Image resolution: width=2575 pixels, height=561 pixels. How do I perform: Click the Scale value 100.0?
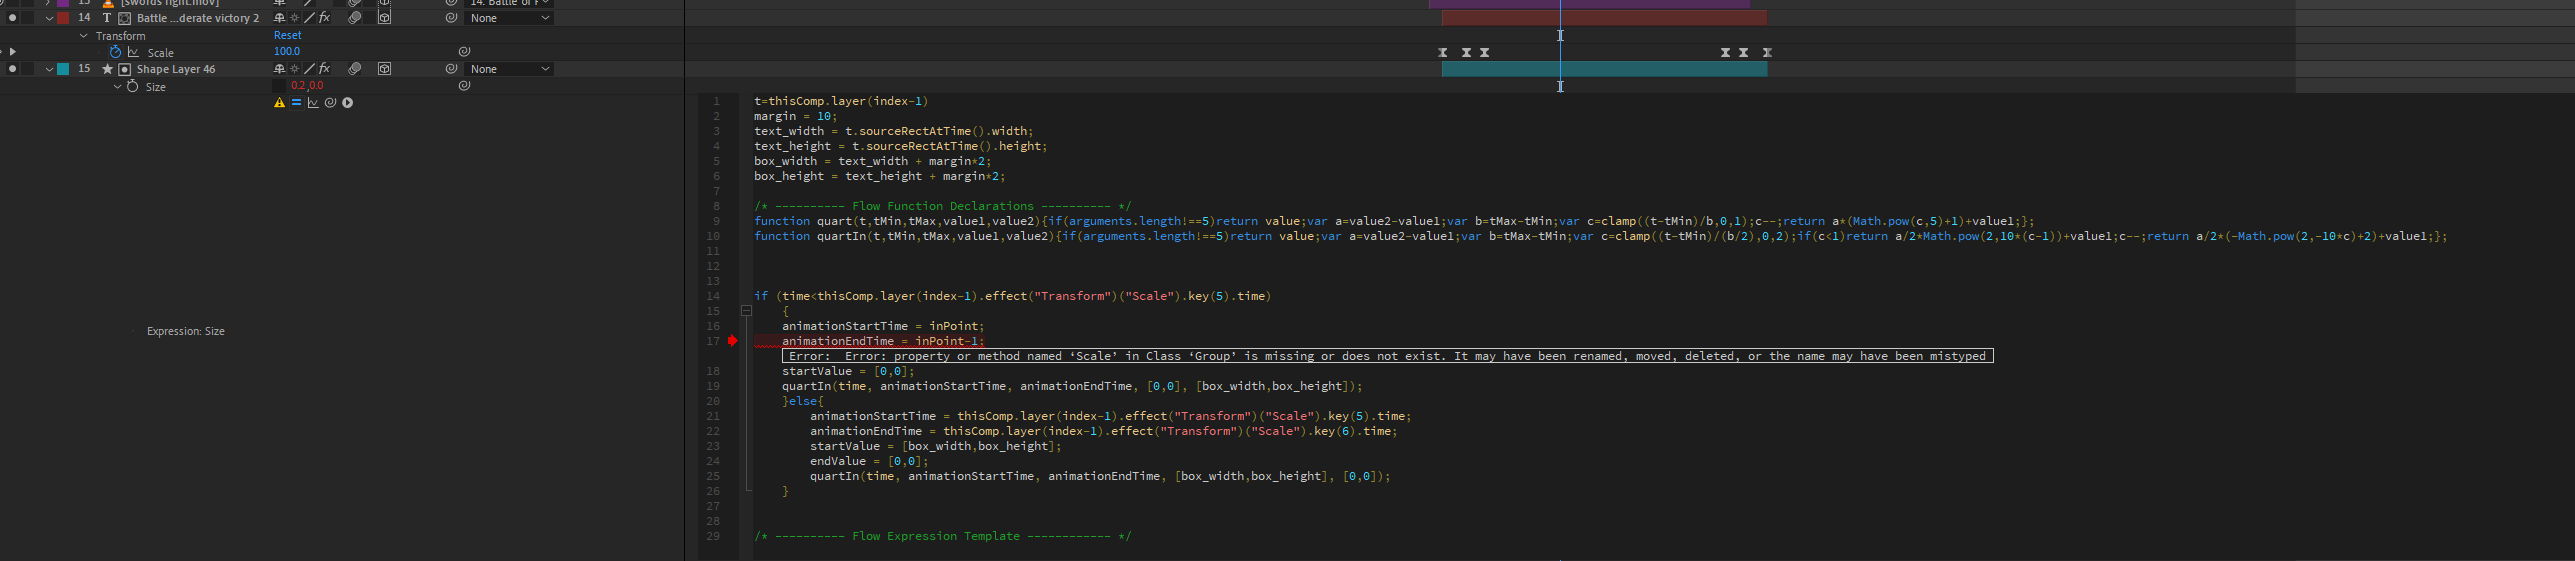coord(287,51)
